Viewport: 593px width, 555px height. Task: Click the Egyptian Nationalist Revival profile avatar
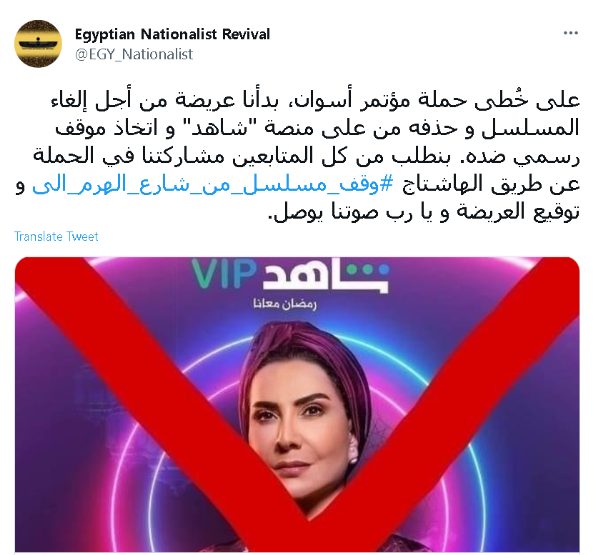38,43
